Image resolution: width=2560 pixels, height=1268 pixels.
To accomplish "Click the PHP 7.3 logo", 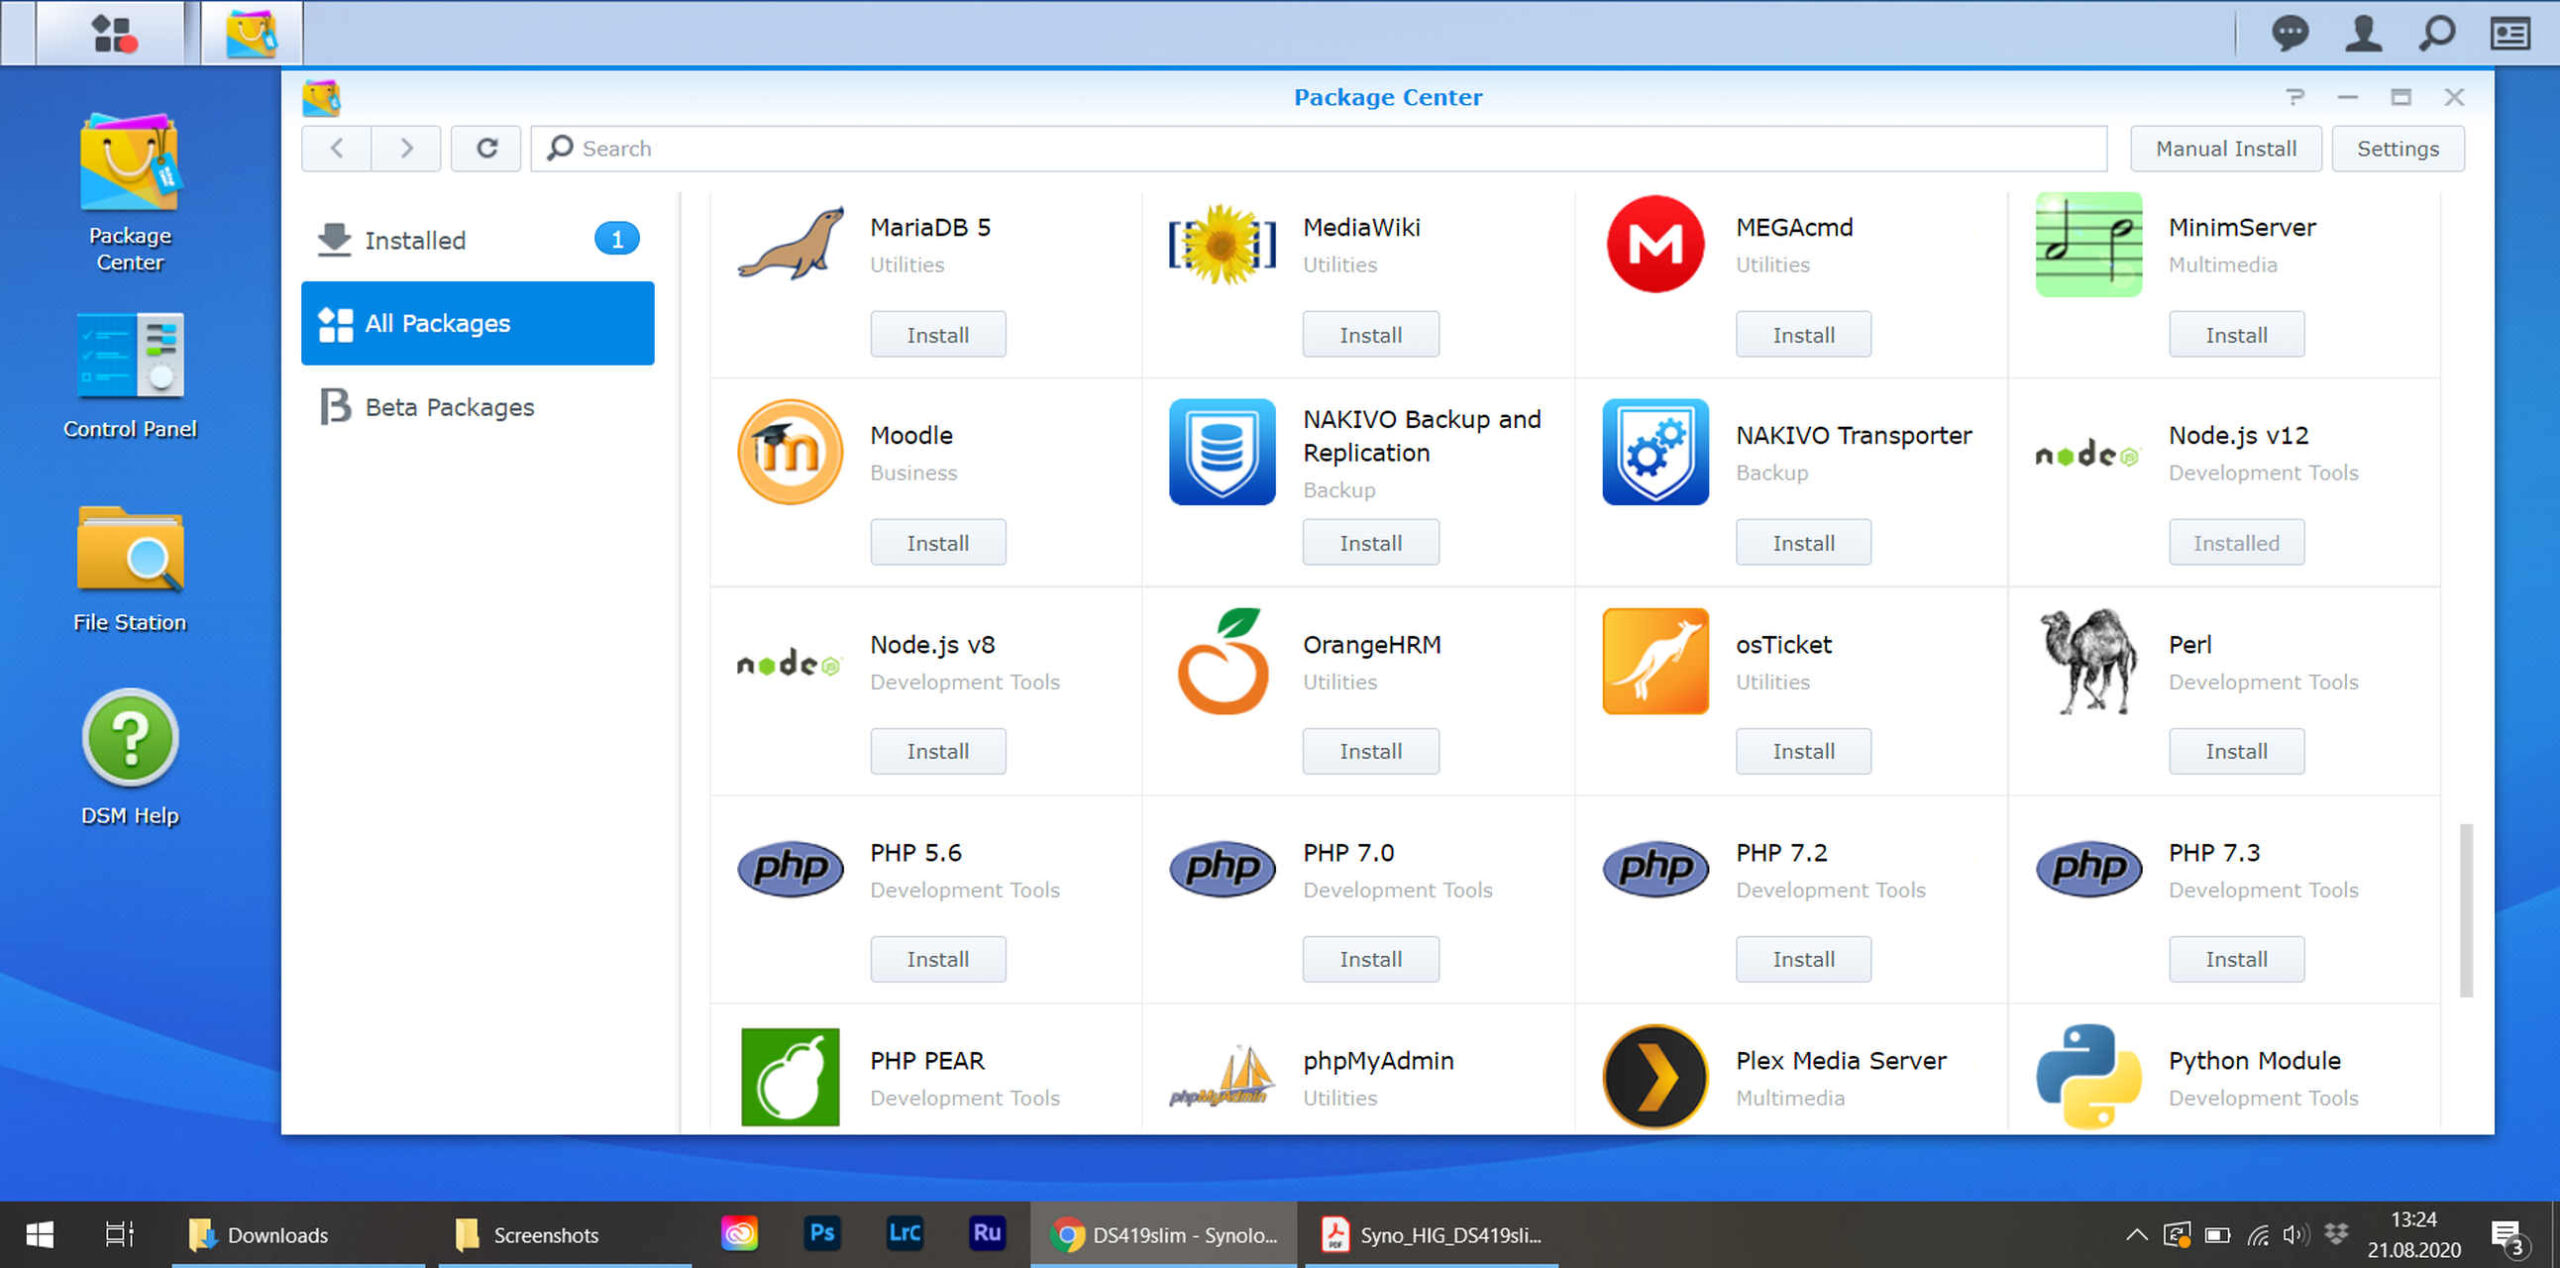I will (x=2089, y=868).
